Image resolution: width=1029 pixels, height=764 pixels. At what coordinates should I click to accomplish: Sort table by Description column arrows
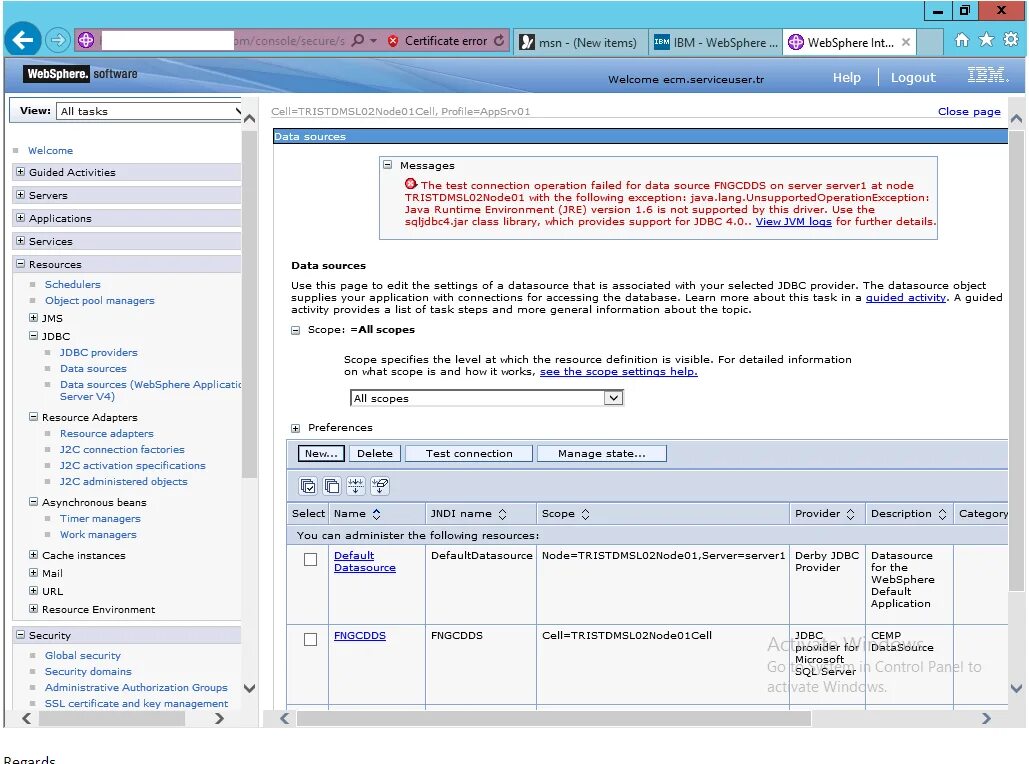[x=942, y=514]
